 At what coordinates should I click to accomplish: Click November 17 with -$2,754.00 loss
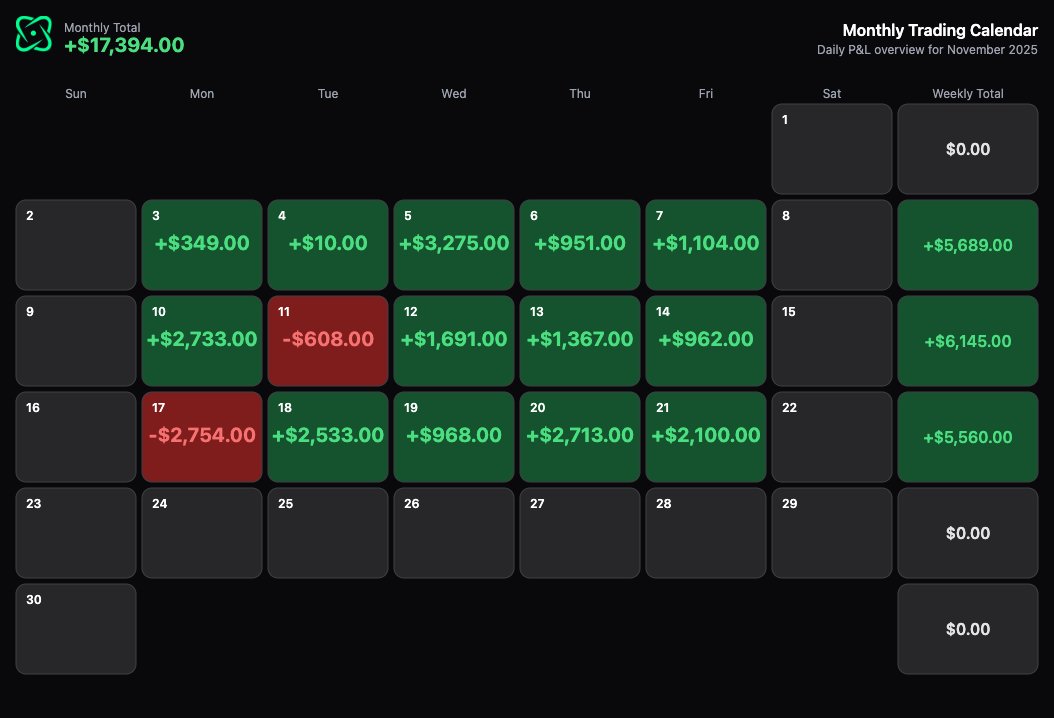pos(201,436)
